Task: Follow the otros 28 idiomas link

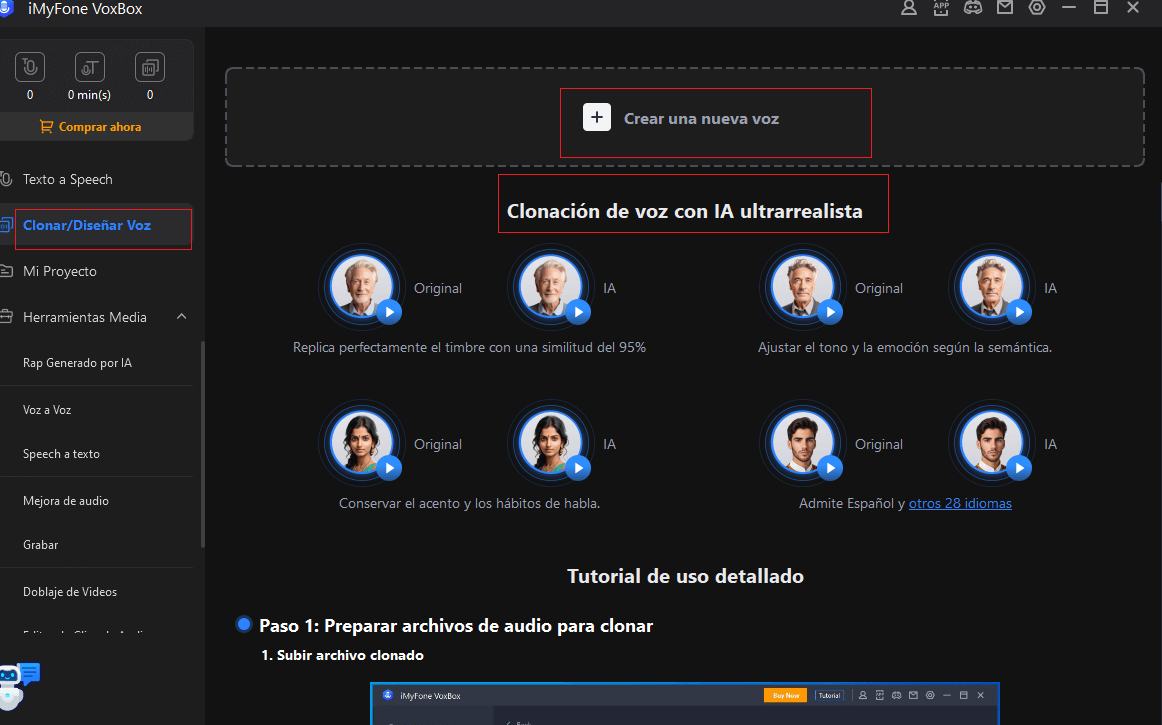Action: tap(960, 503)
